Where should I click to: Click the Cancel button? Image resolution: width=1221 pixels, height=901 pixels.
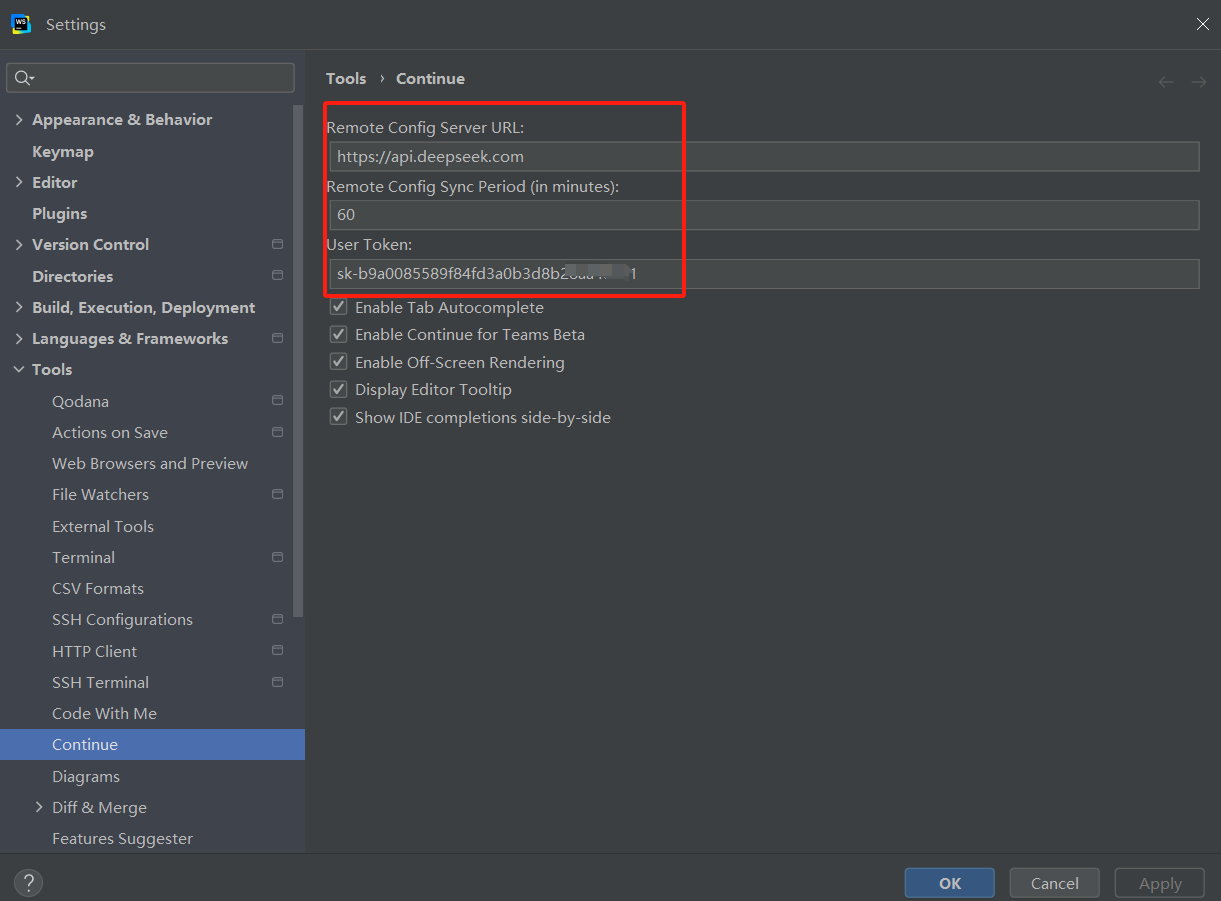coord(1055,883)
